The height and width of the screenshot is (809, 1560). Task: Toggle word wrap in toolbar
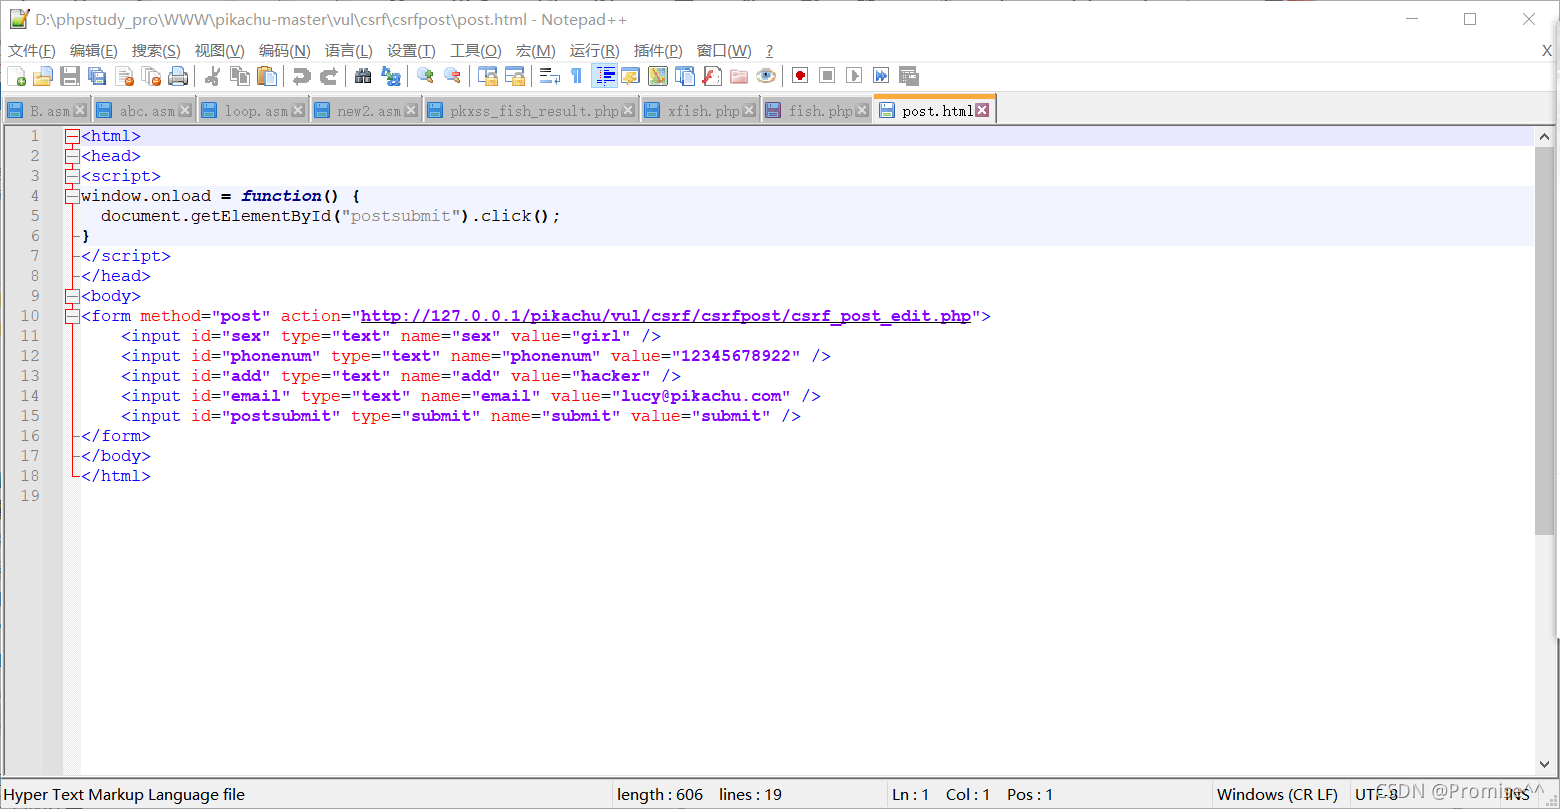549,76
